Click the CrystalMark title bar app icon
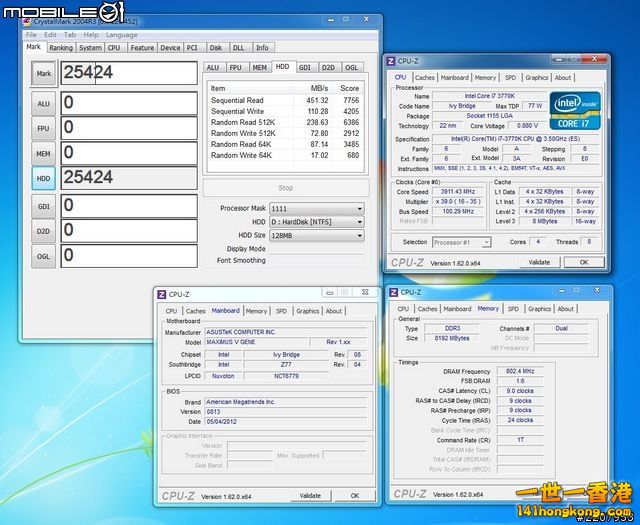The height and width of the screenshot is (525, 640). point(28,22)
